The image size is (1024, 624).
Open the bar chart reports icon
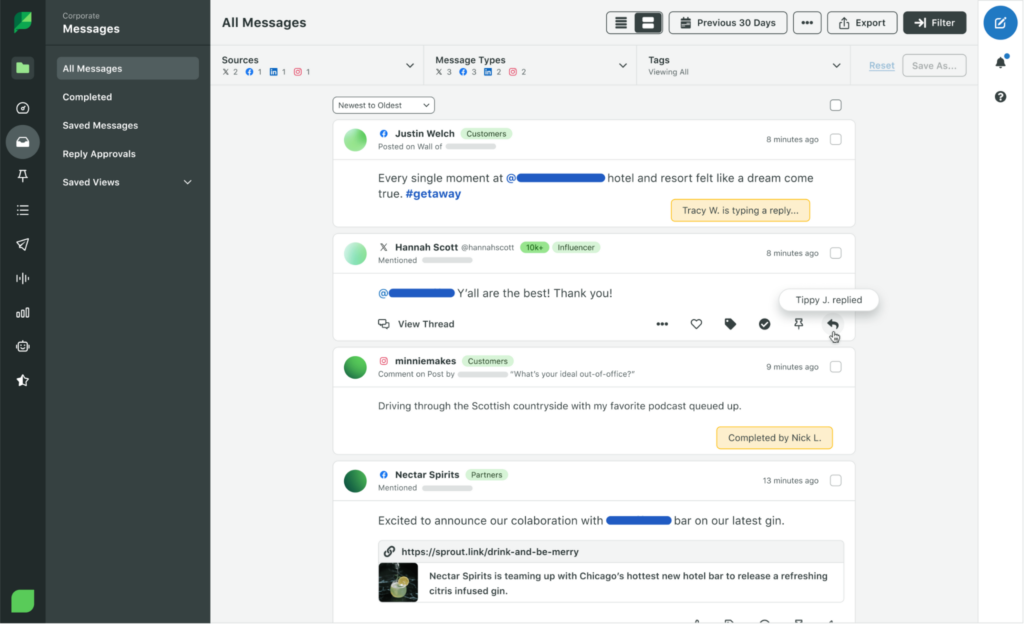23,313
